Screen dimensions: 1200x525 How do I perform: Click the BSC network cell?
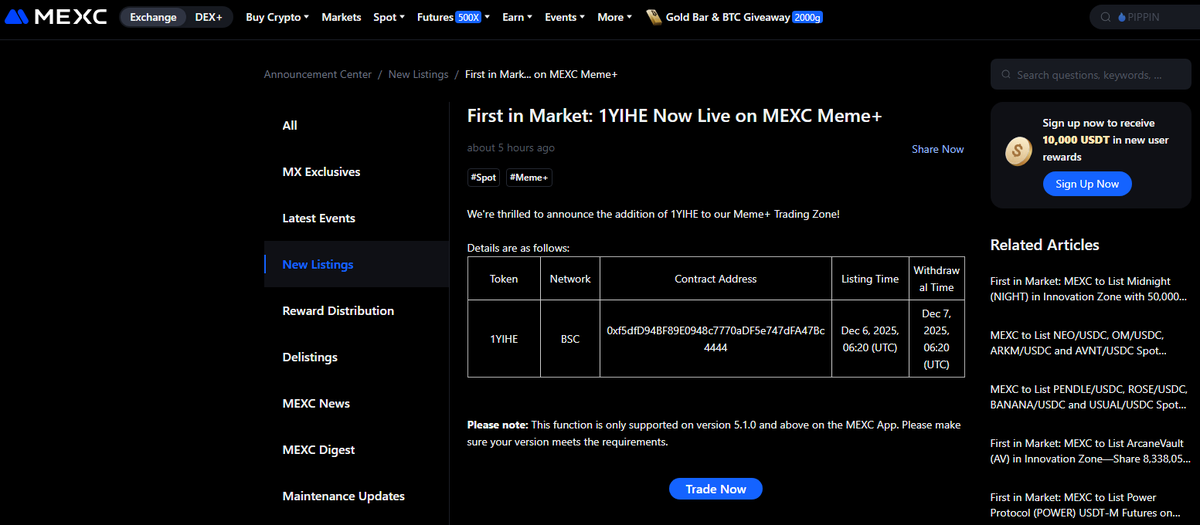[x=570, y=339]
